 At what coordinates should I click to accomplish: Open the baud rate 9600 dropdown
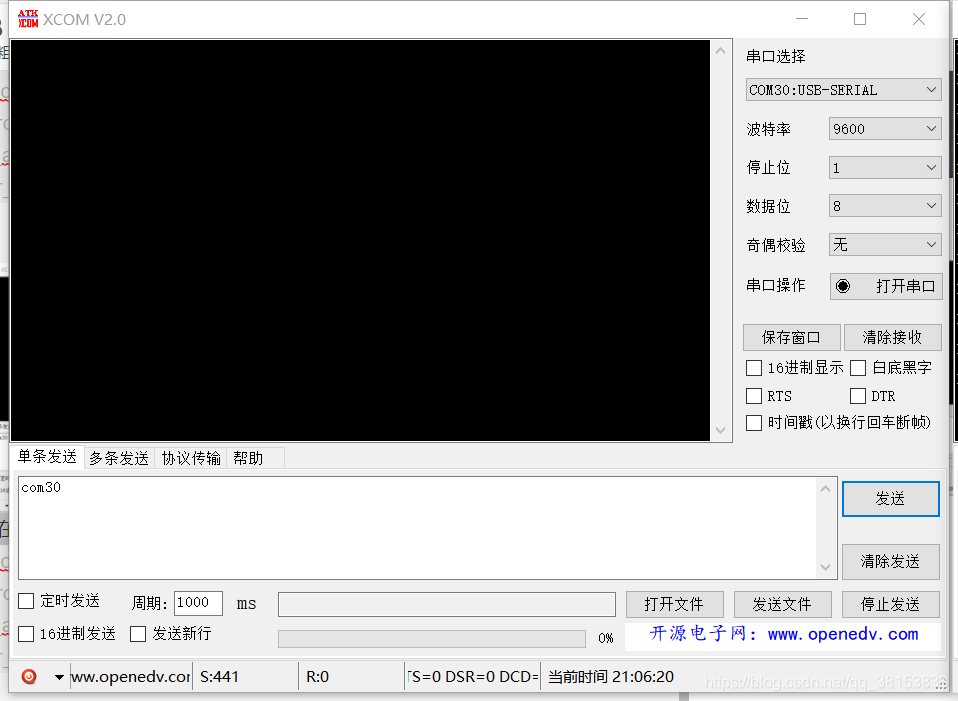click(885, 129)
